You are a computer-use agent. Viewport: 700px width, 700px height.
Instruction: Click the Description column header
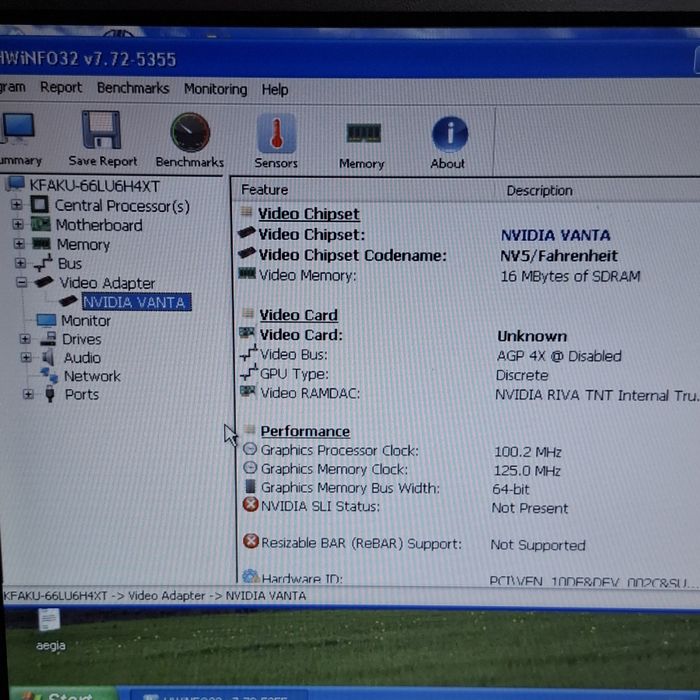(x=539, y=191)
